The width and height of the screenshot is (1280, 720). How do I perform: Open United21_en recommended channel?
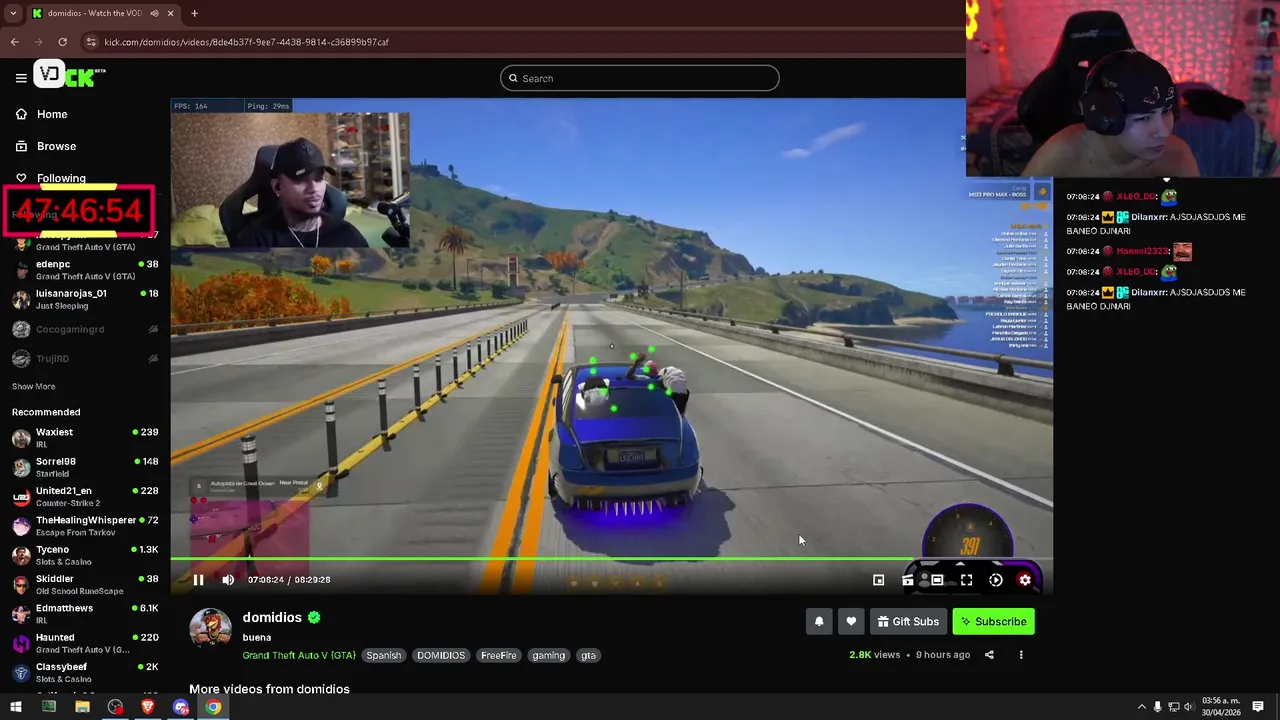[x=85, y=496]
